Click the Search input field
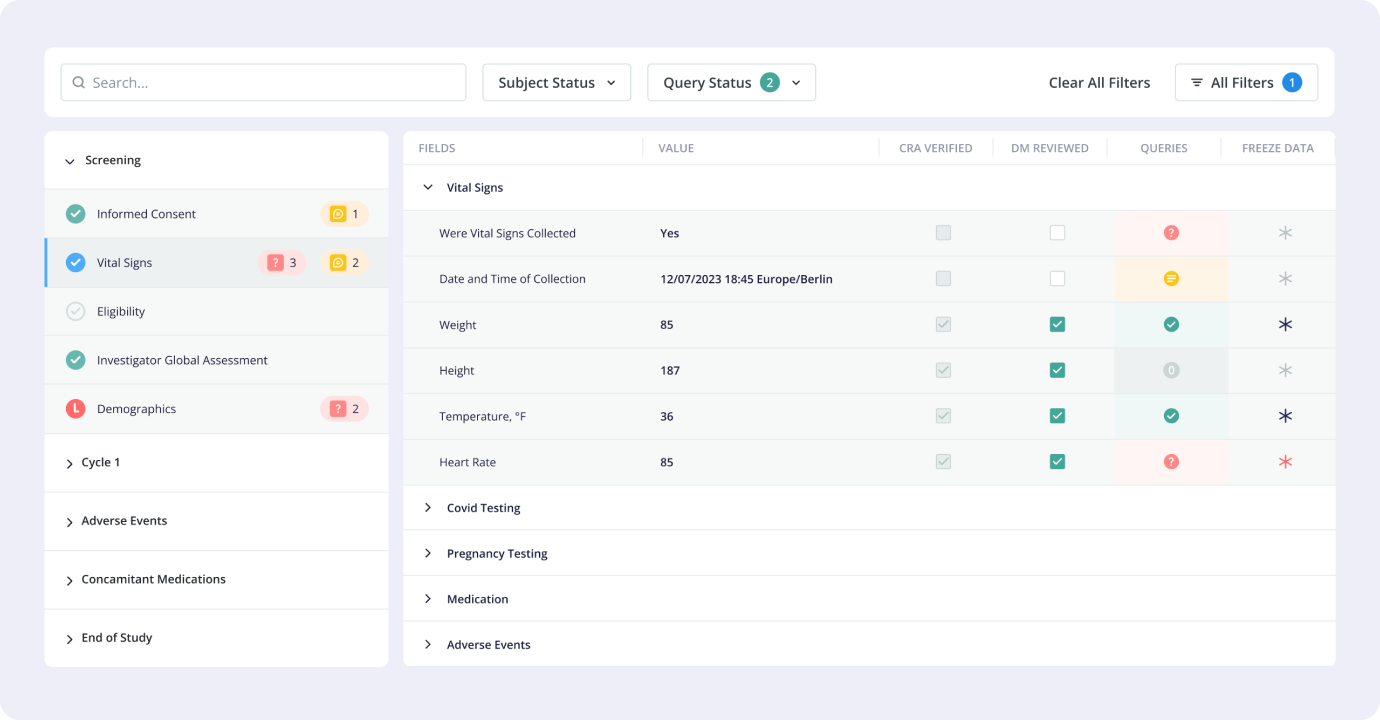This screenshot has height=720, width=1380. pyautogui.click(x=263, y=83)
